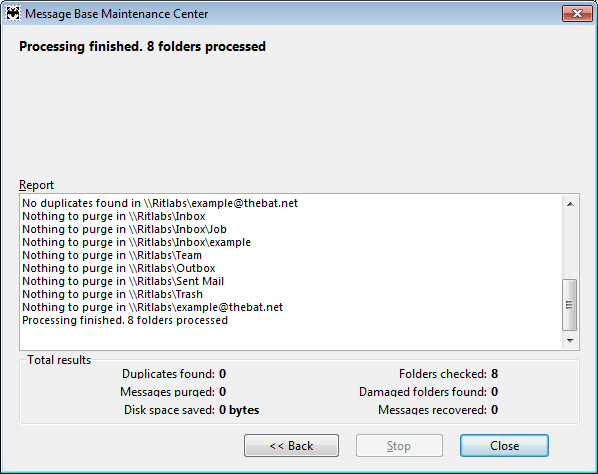Click the report scrollbar thumb

pyautogui.click(x=569, y=305)
